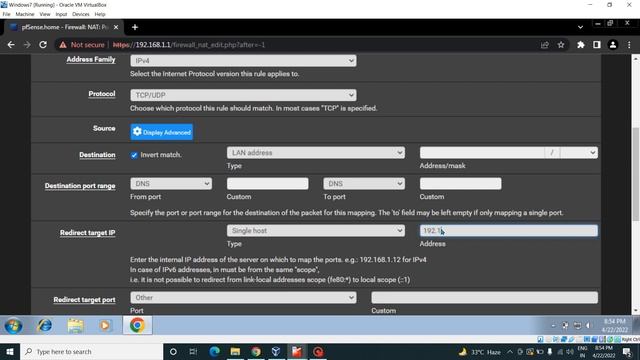The image size is (640, 360).
Task: Click the Destination port range label
Action: pyautogui.click(x=80, y=186)
